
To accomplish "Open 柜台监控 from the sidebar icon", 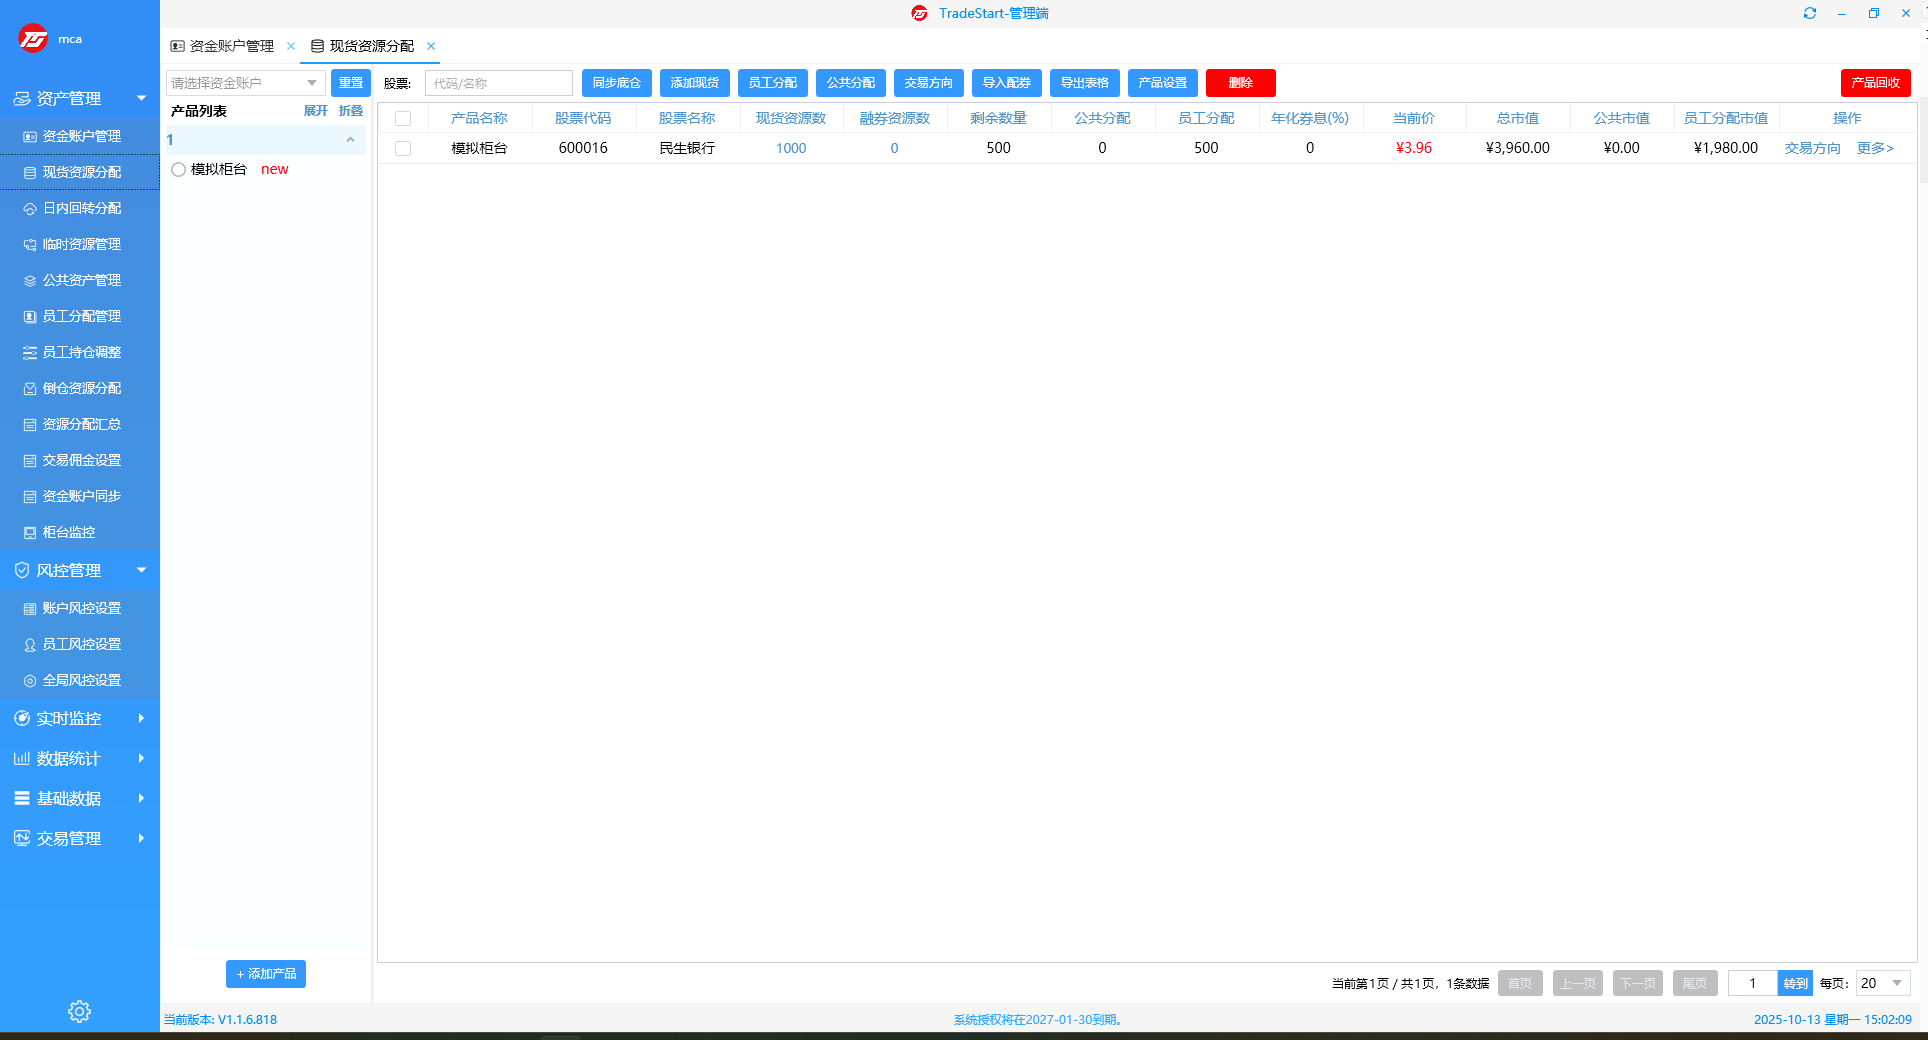I will (30, 533).
